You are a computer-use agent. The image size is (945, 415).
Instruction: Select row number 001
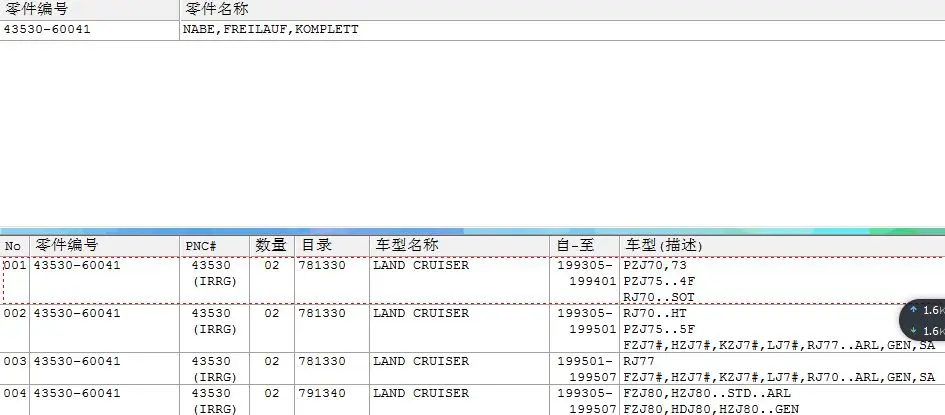pyautogui.click(x=14, y=265)
